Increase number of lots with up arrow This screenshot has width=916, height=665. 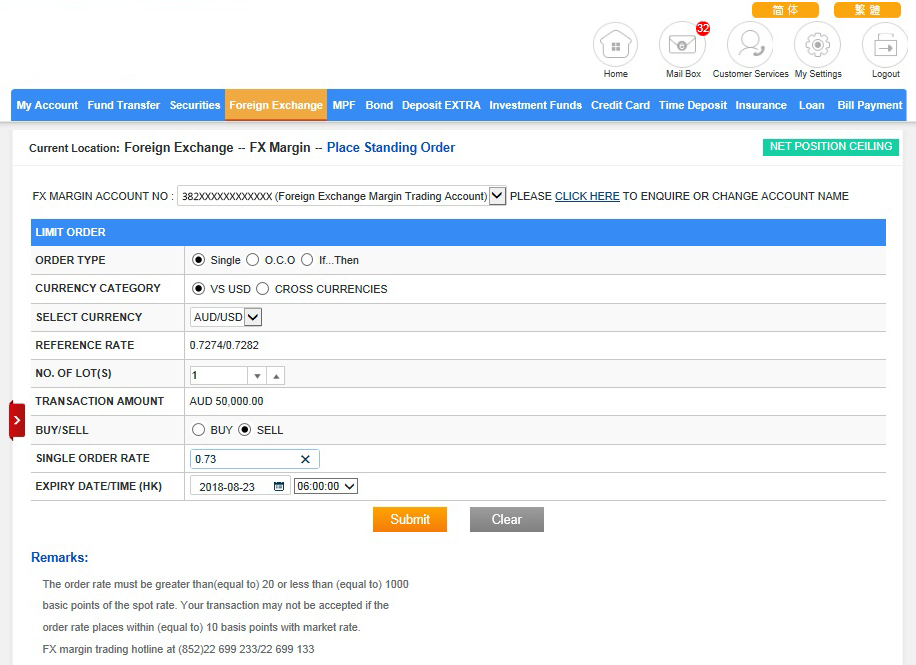276,376
